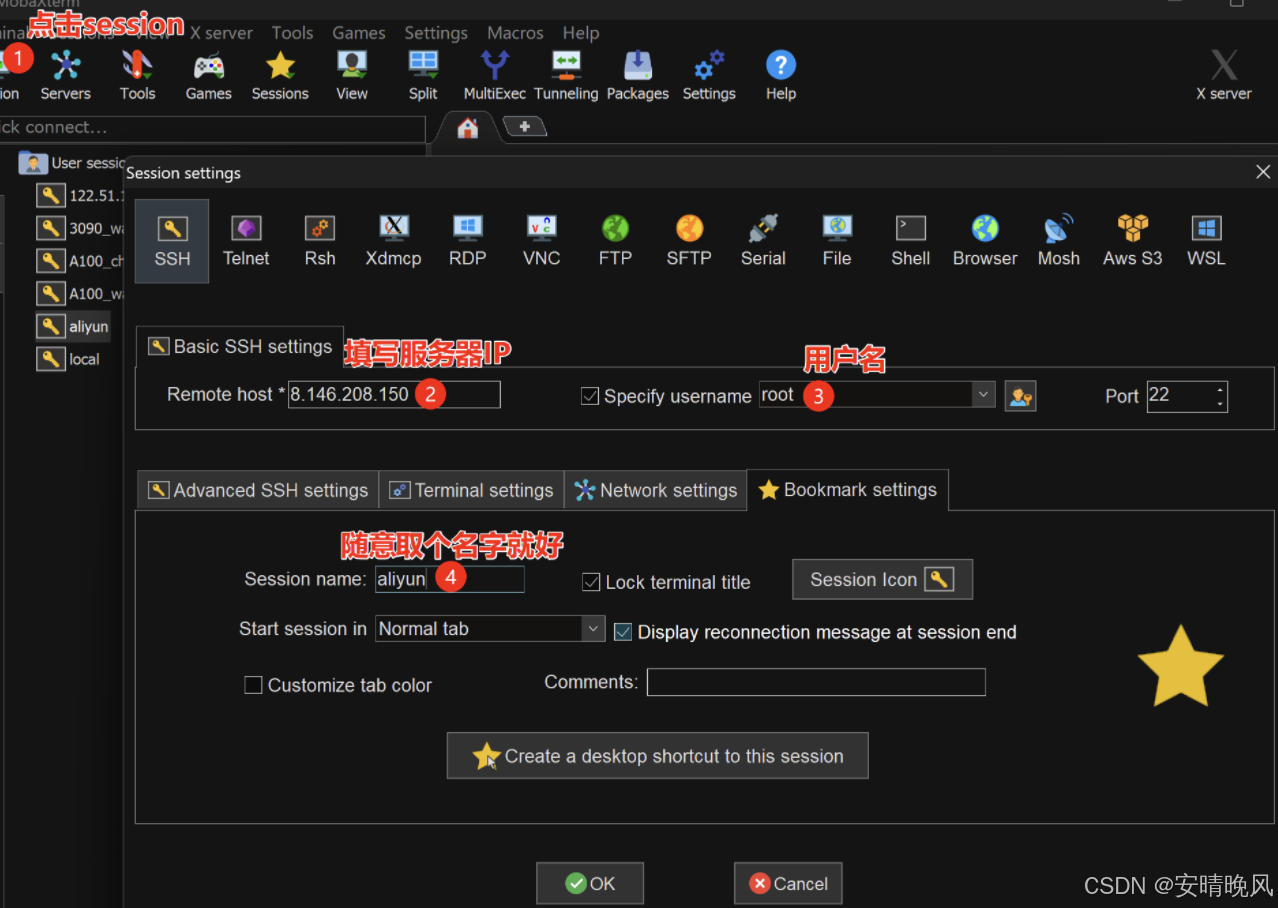This screenshot has height=908, width=1278.
Task: Select the Rsh session type
Action: 320,241
